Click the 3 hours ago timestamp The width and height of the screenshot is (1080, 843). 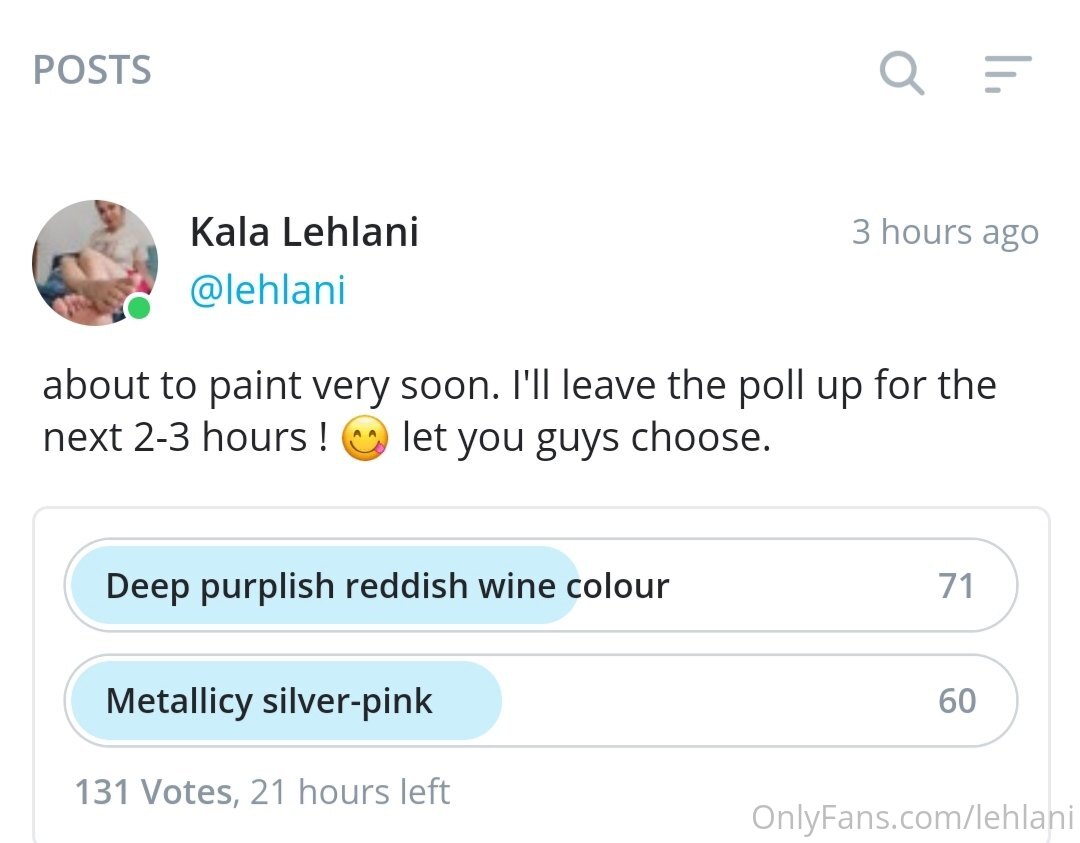click(945, 232)
